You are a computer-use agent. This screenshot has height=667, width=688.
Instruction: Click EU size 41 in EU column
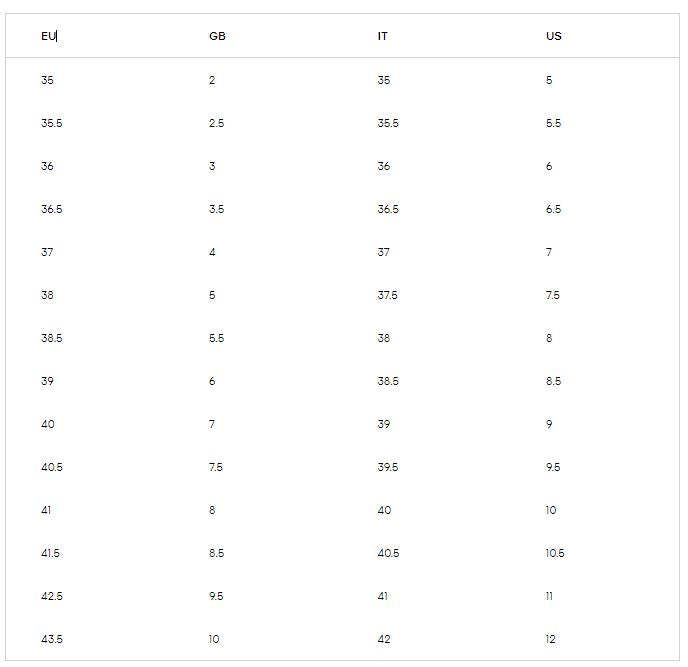click(x=46, y=510)
